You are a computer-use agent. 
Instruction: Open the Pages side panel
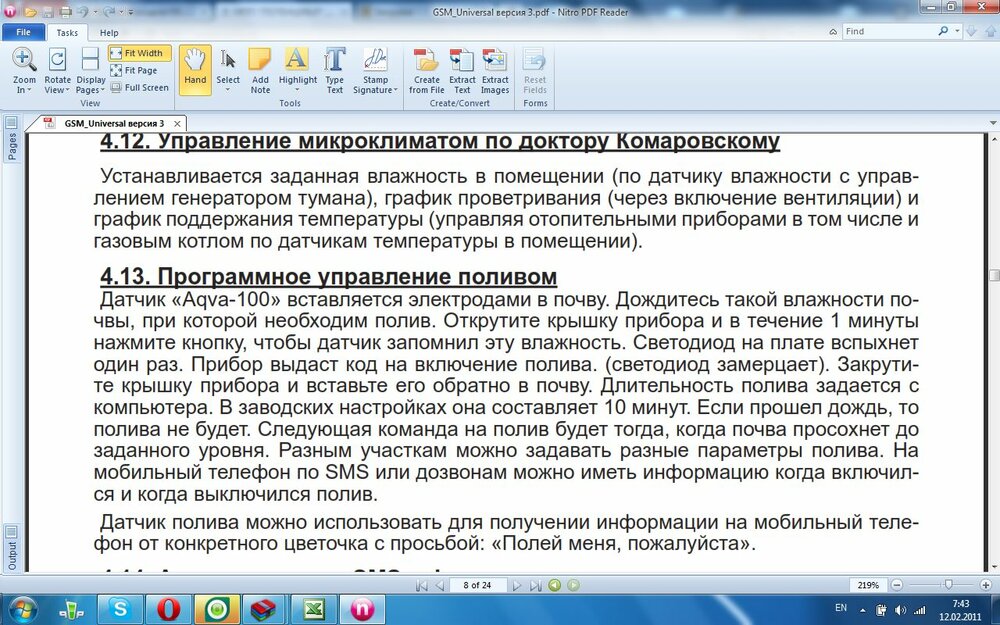click(x=11, y=140)
